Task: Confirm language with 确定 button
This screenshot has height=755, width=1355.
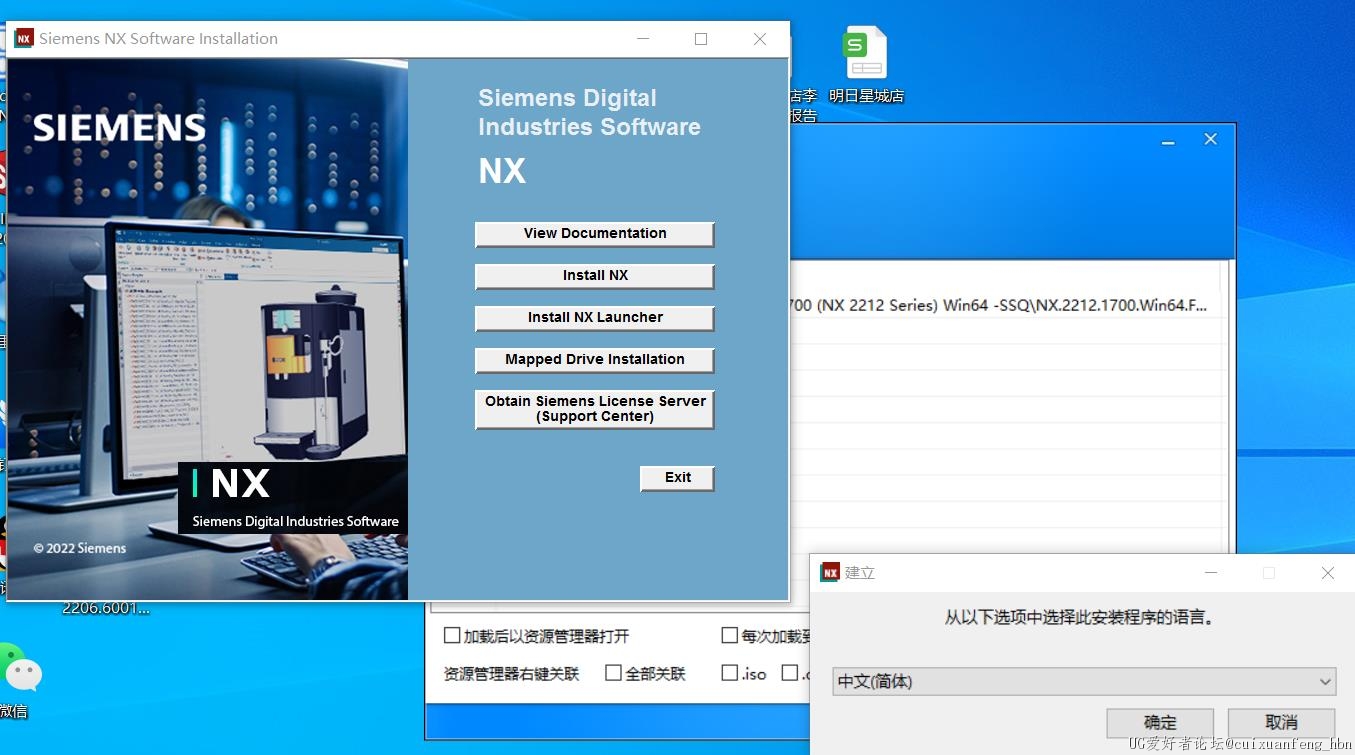Action: [x=1160, y=722]
